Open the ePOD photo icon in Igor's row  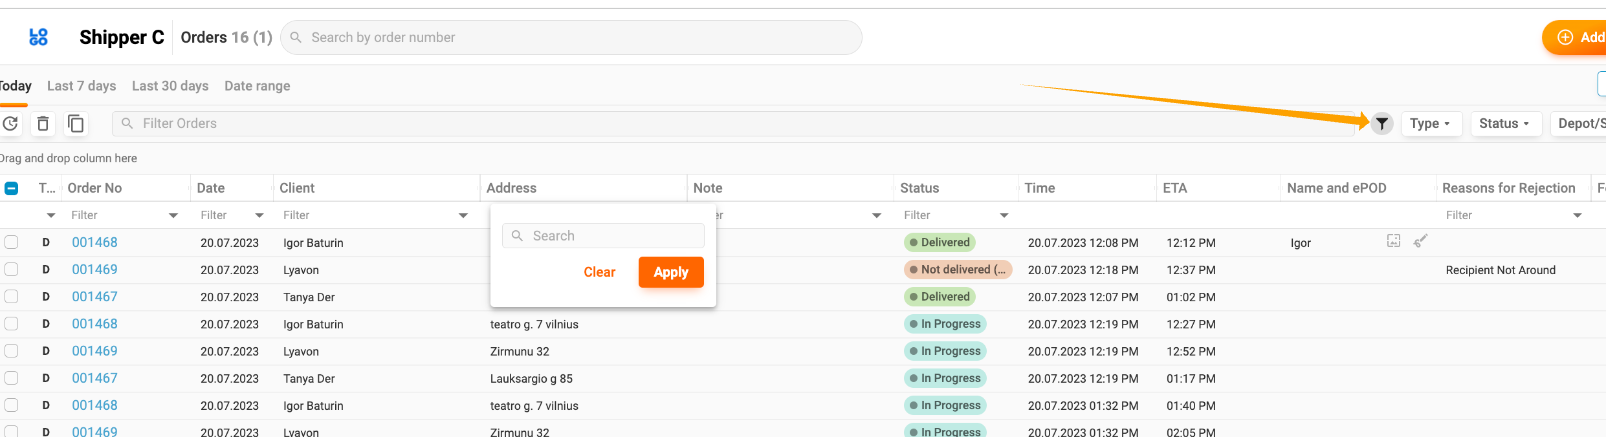(1393, 241)
